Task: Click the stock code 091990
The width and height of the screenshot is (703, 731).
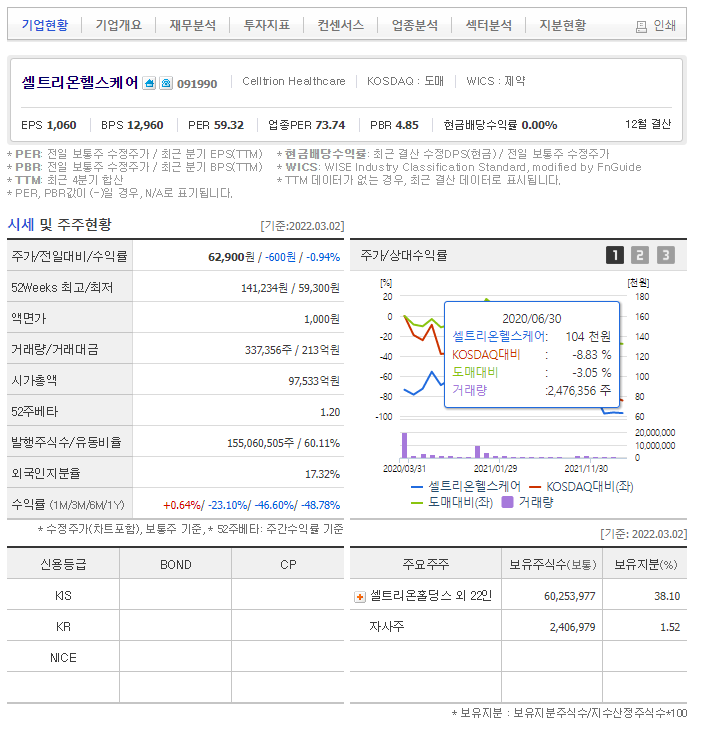Action: pyautogui.click(x=197, y=84)
